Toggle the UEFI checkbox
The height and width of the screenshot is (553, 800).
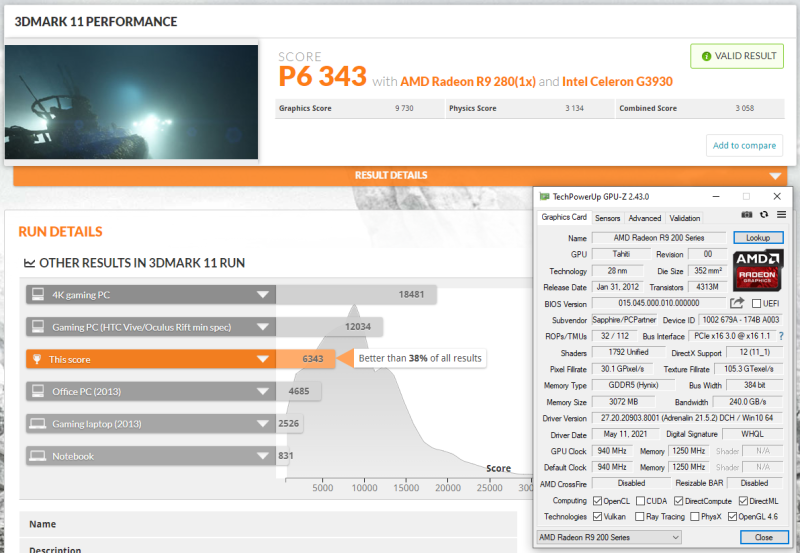[x=757, y=303]
